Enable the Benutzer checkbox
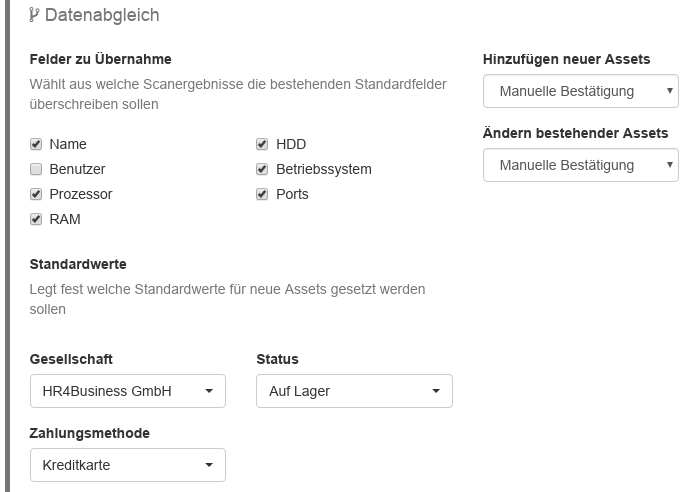 (x=36, y=169)
